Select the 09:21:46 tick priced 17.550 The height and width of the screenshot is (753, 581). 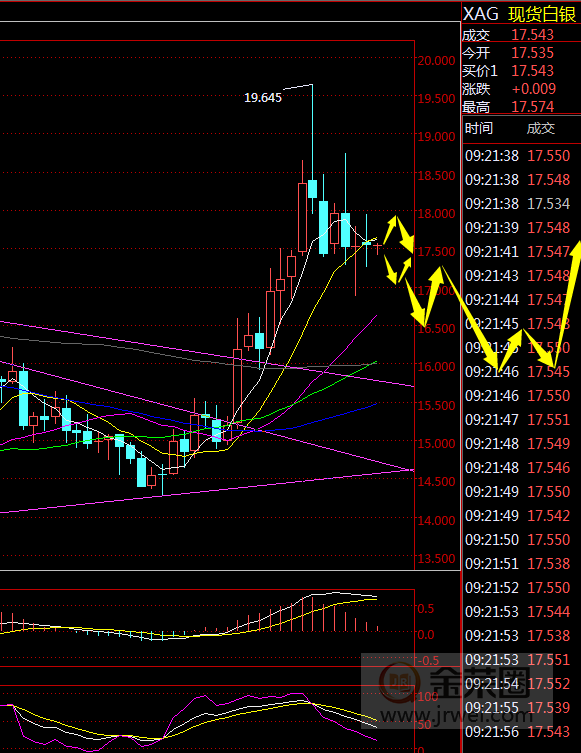(x=518, y=396)
